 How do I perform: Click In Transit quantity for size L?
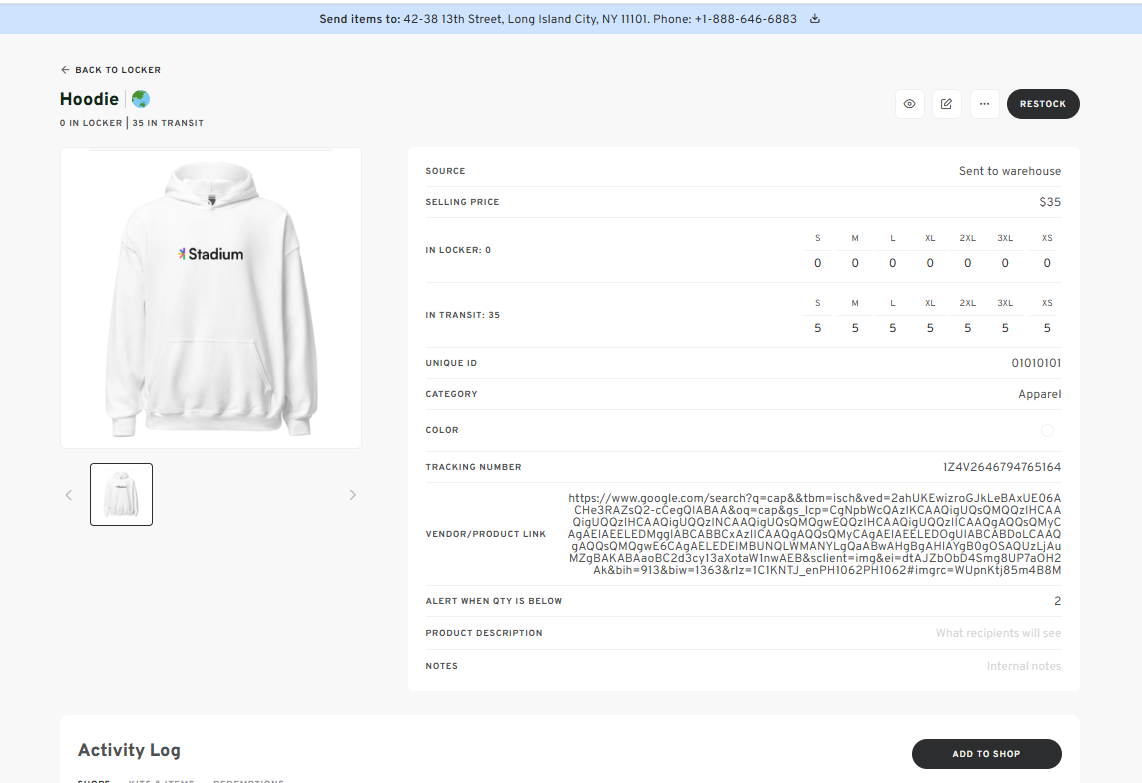point(892,328)
